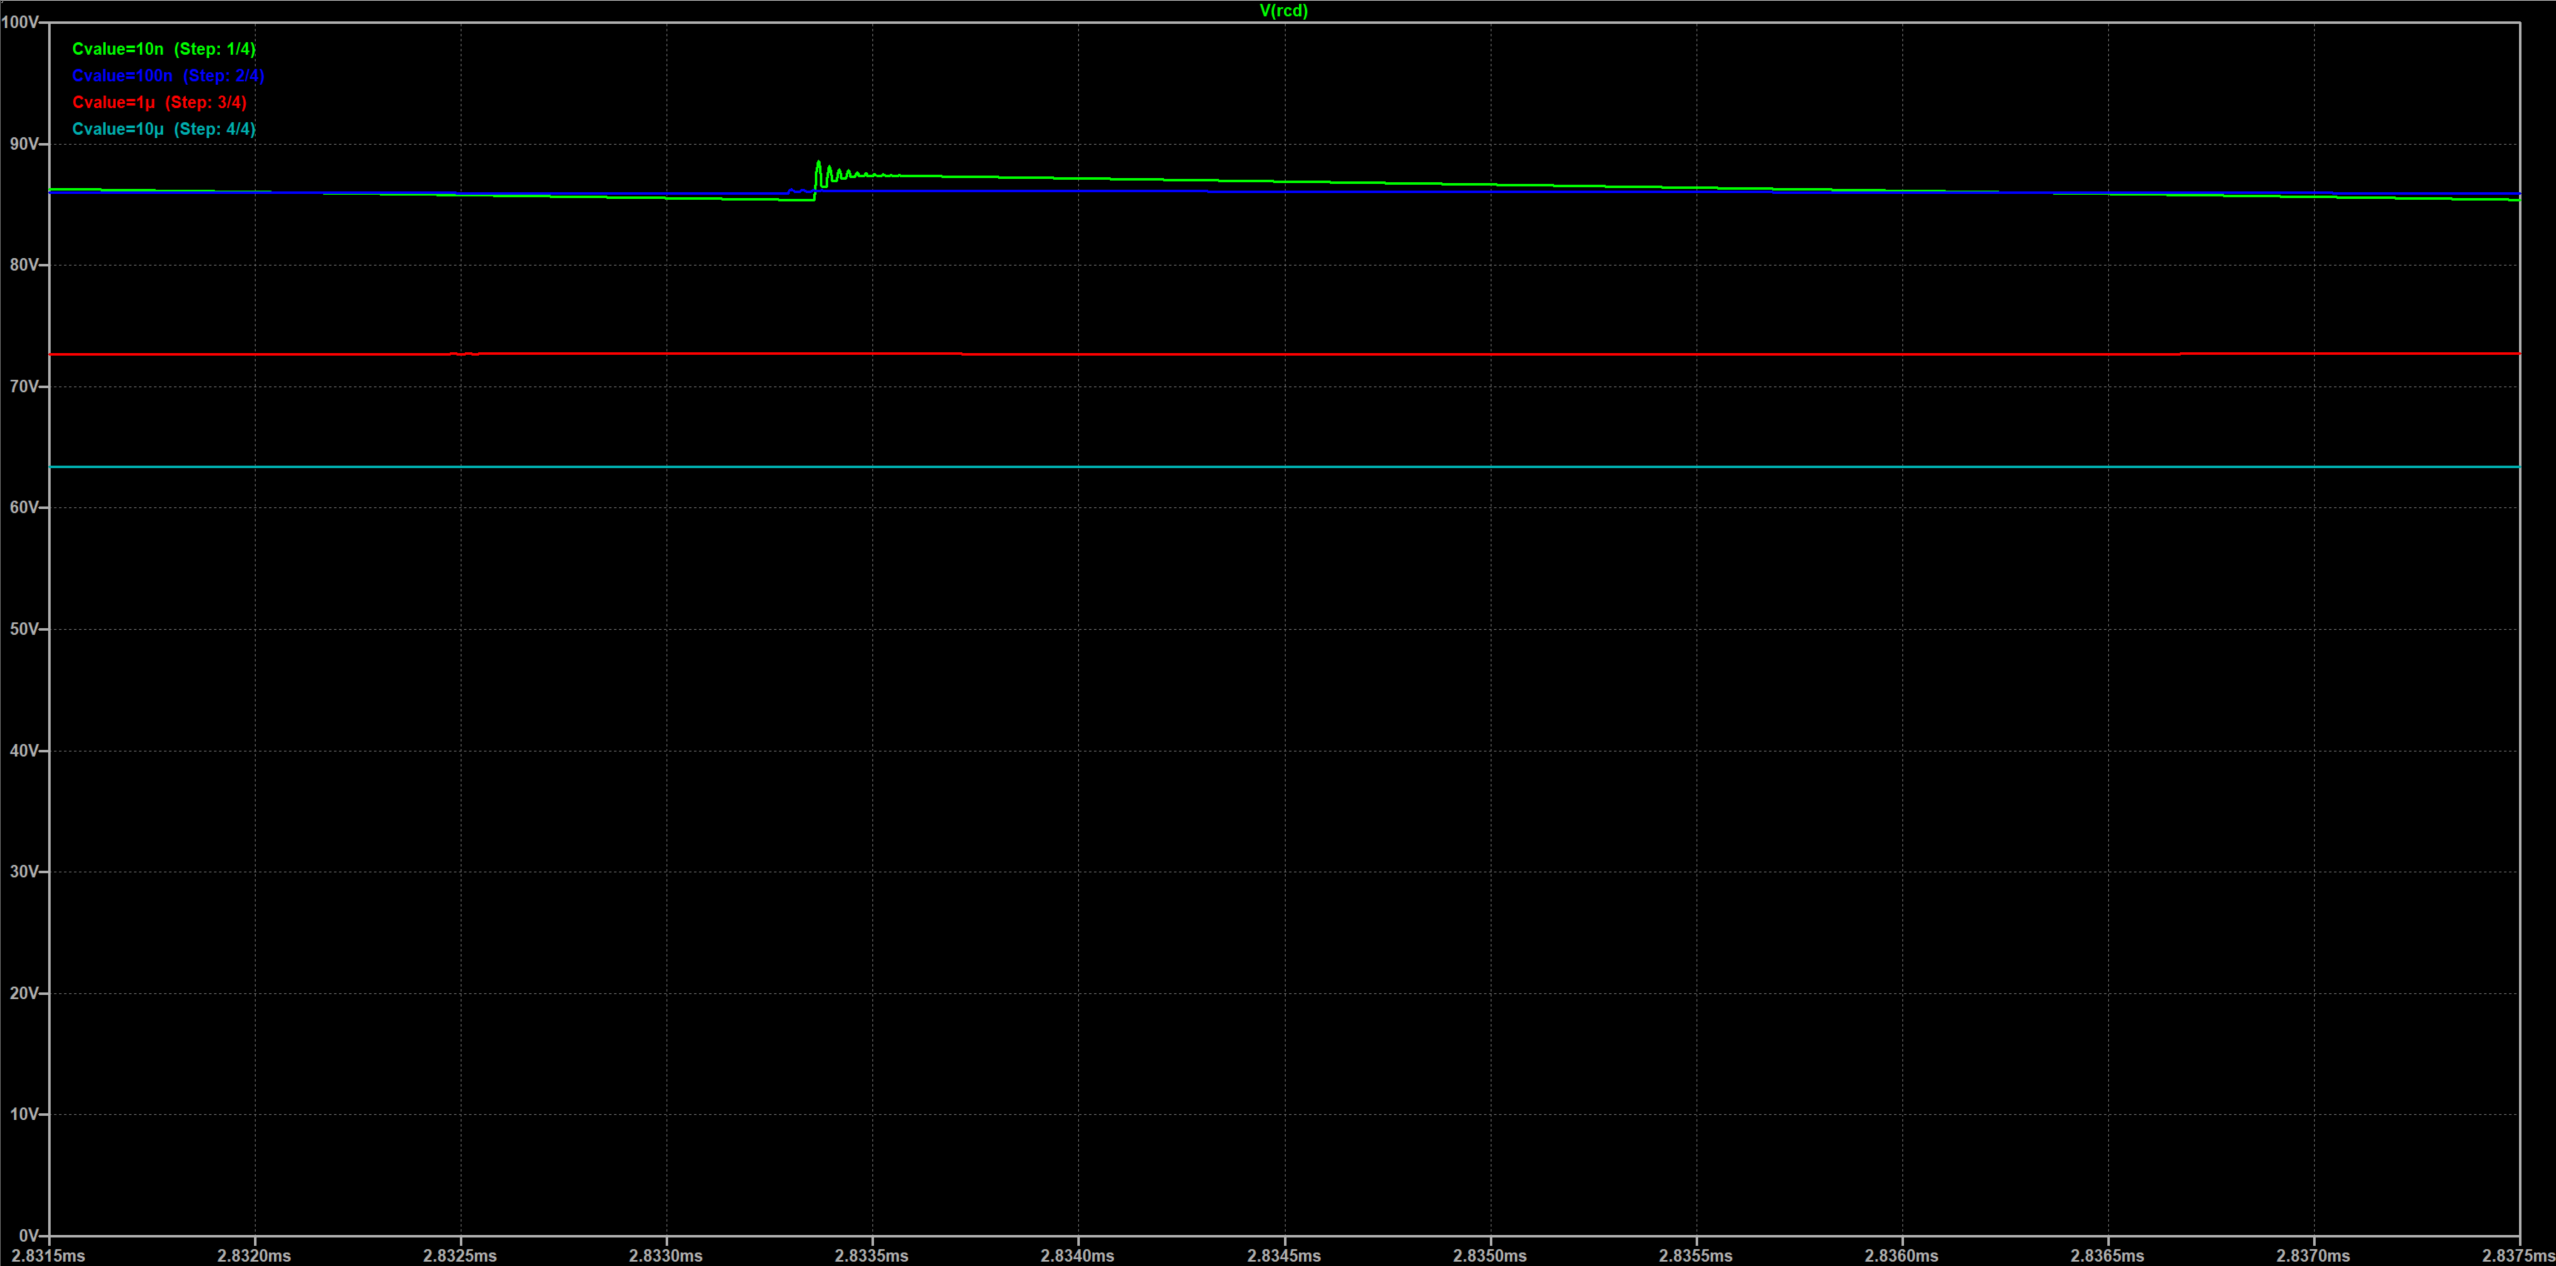Click the 2.8315ms time axis label
Viewport: 2556px width, 1266px height.
48,1255
